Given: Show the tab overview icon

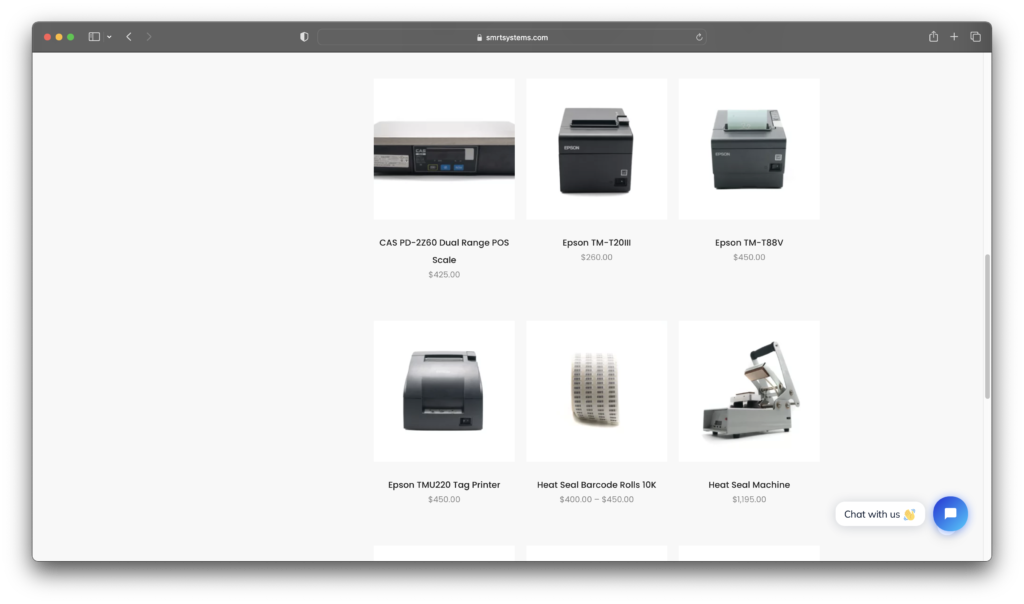Looking at the screenshot, I should click(x=976, y=37).
